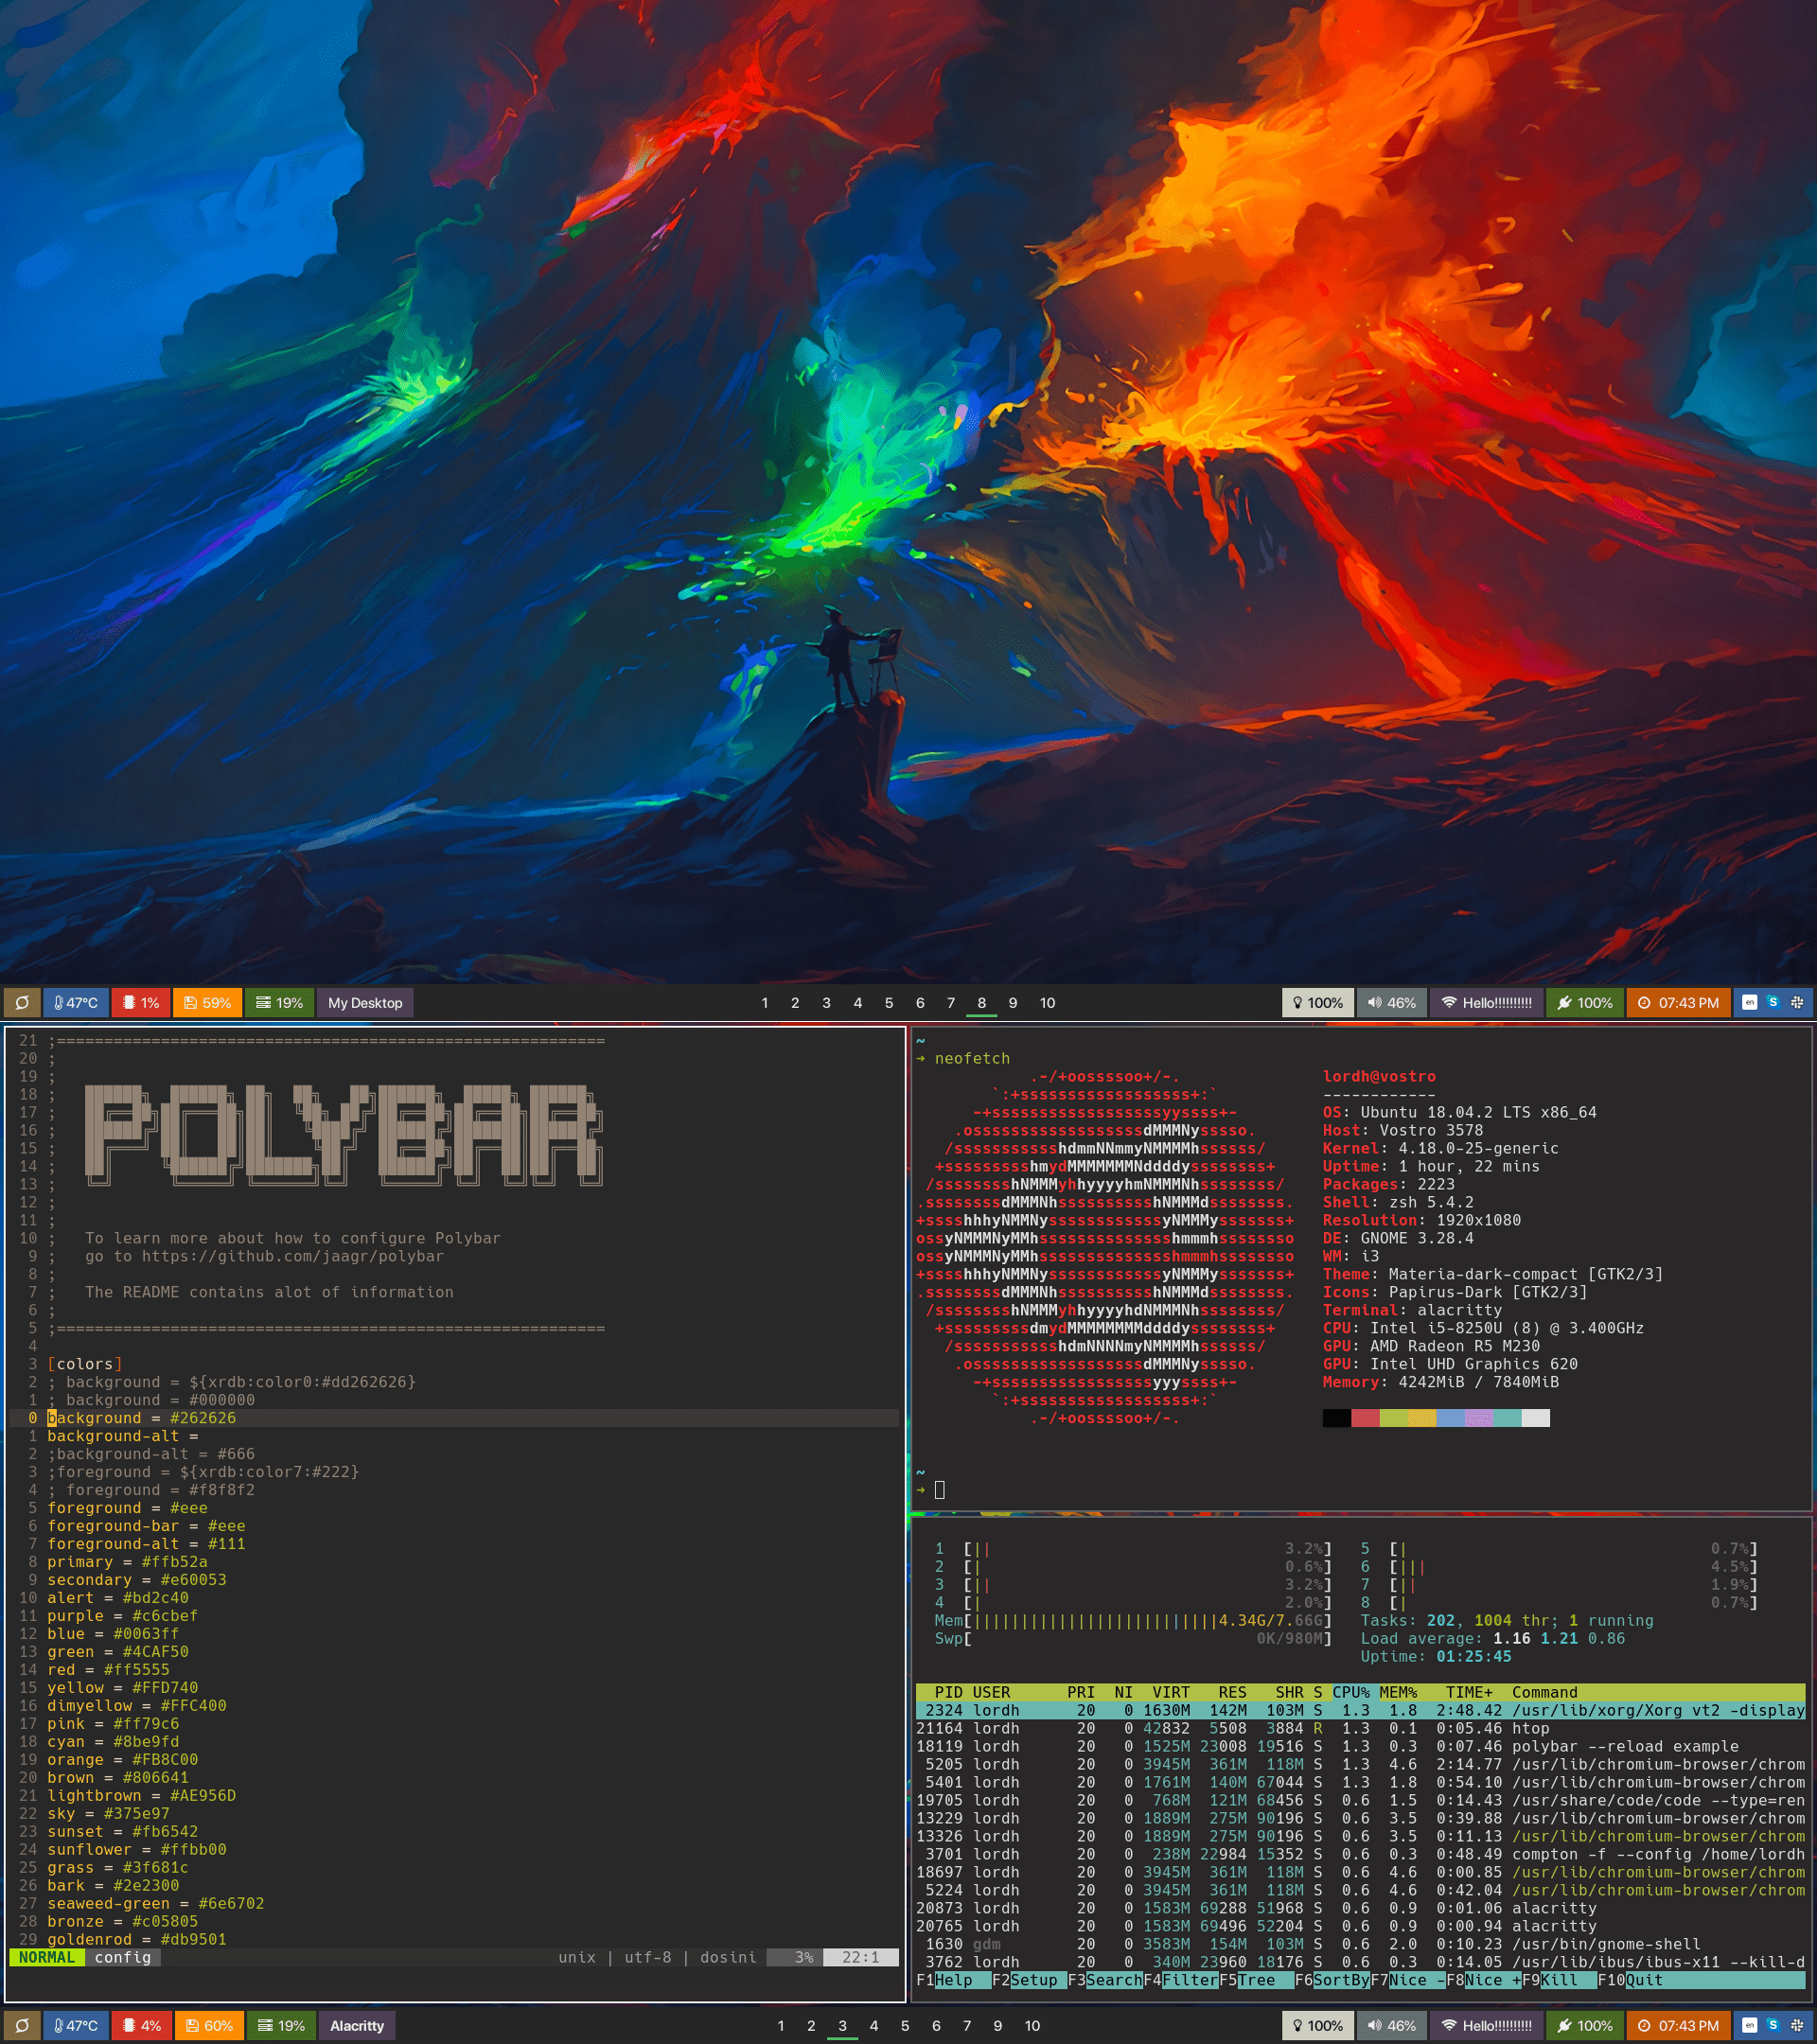Click the 'en' keyboard layout icon in upper bar

click(x=1749, y=1002)
